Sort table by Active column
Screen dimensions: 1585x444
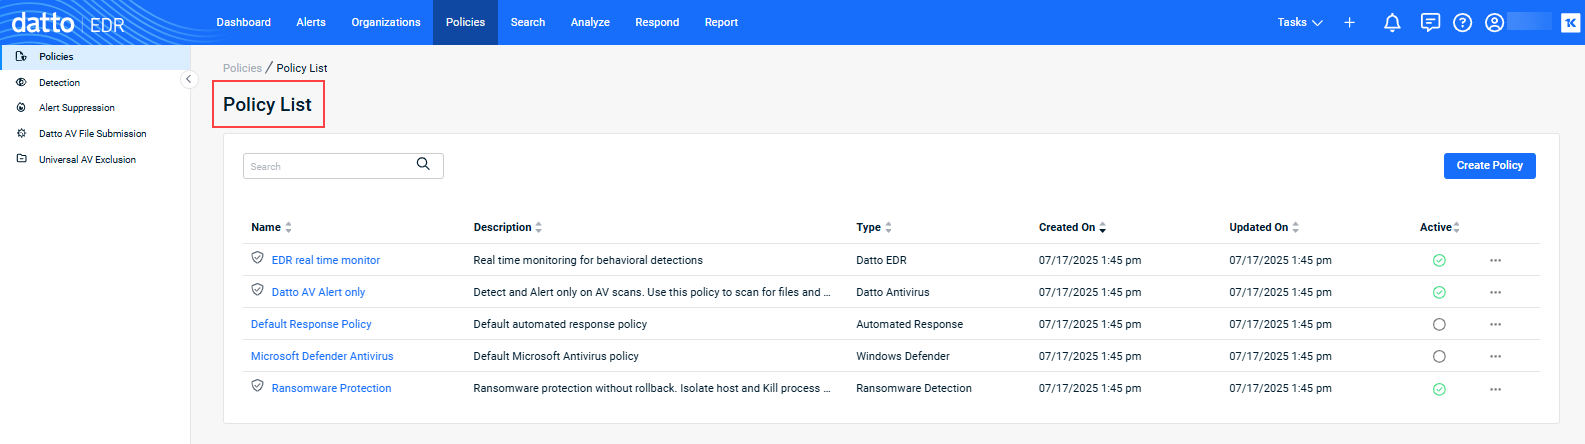click(x=1440, y=227)
